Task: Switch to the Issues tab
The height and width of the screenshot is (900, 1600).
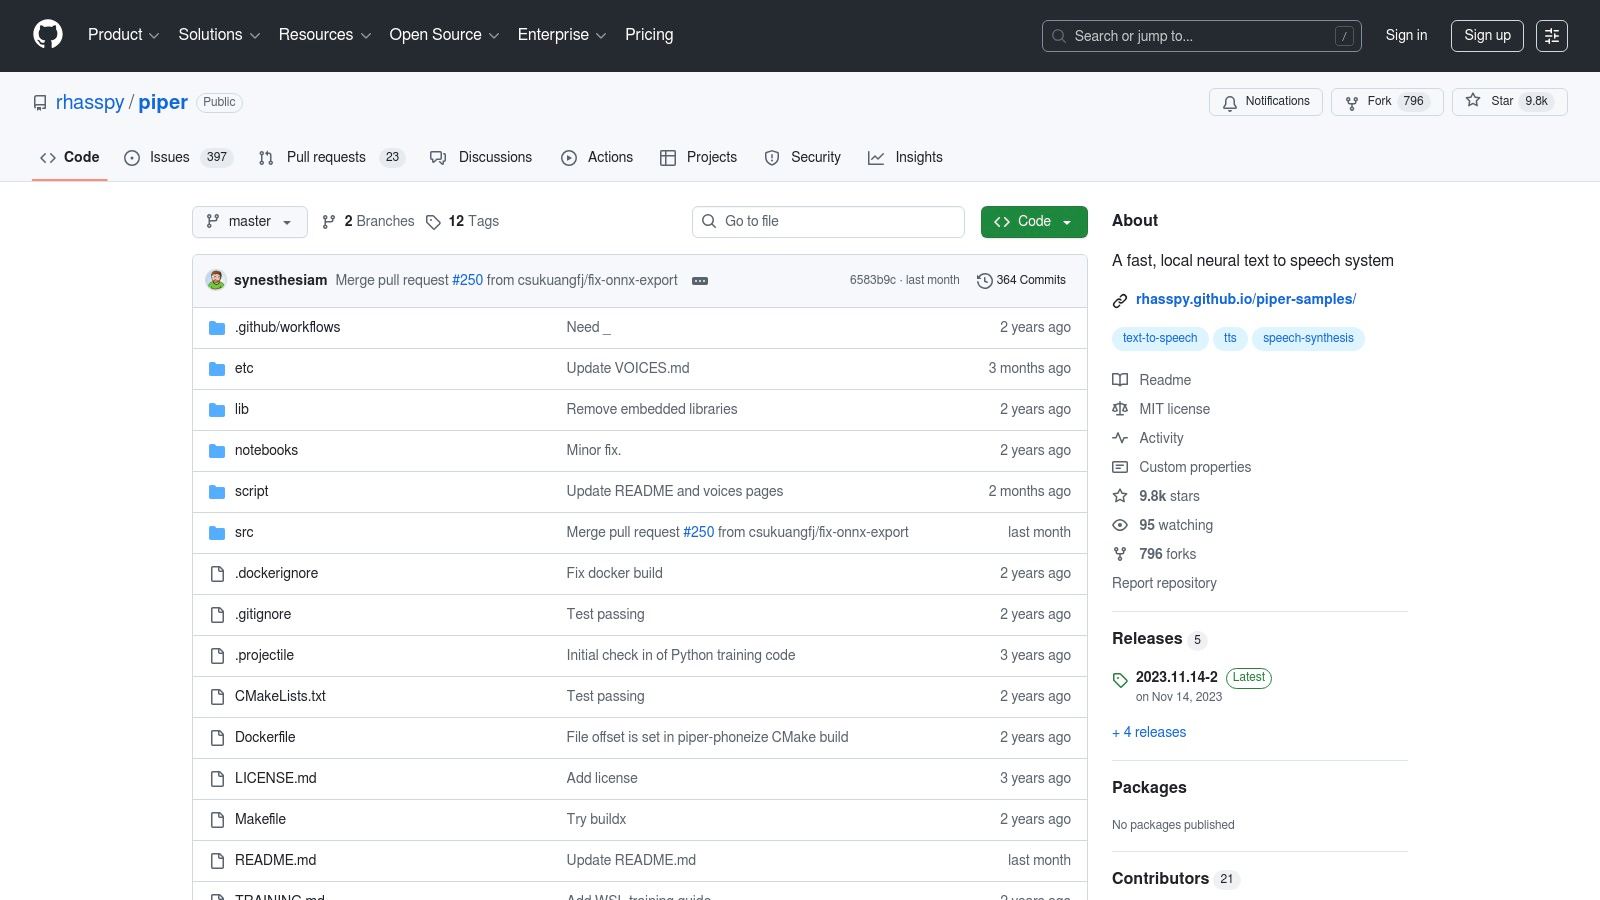Action: coord(178,158)
